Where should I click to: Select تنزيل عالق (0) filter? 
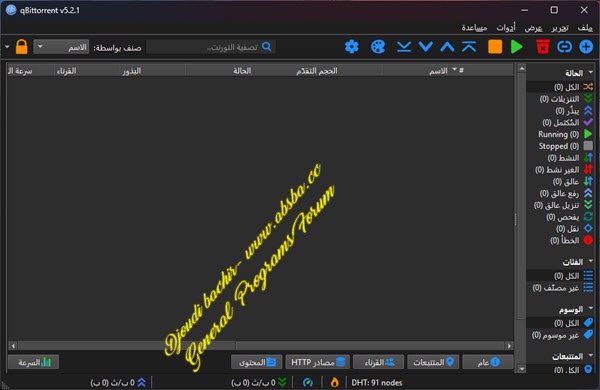click(x=563, y=205)
